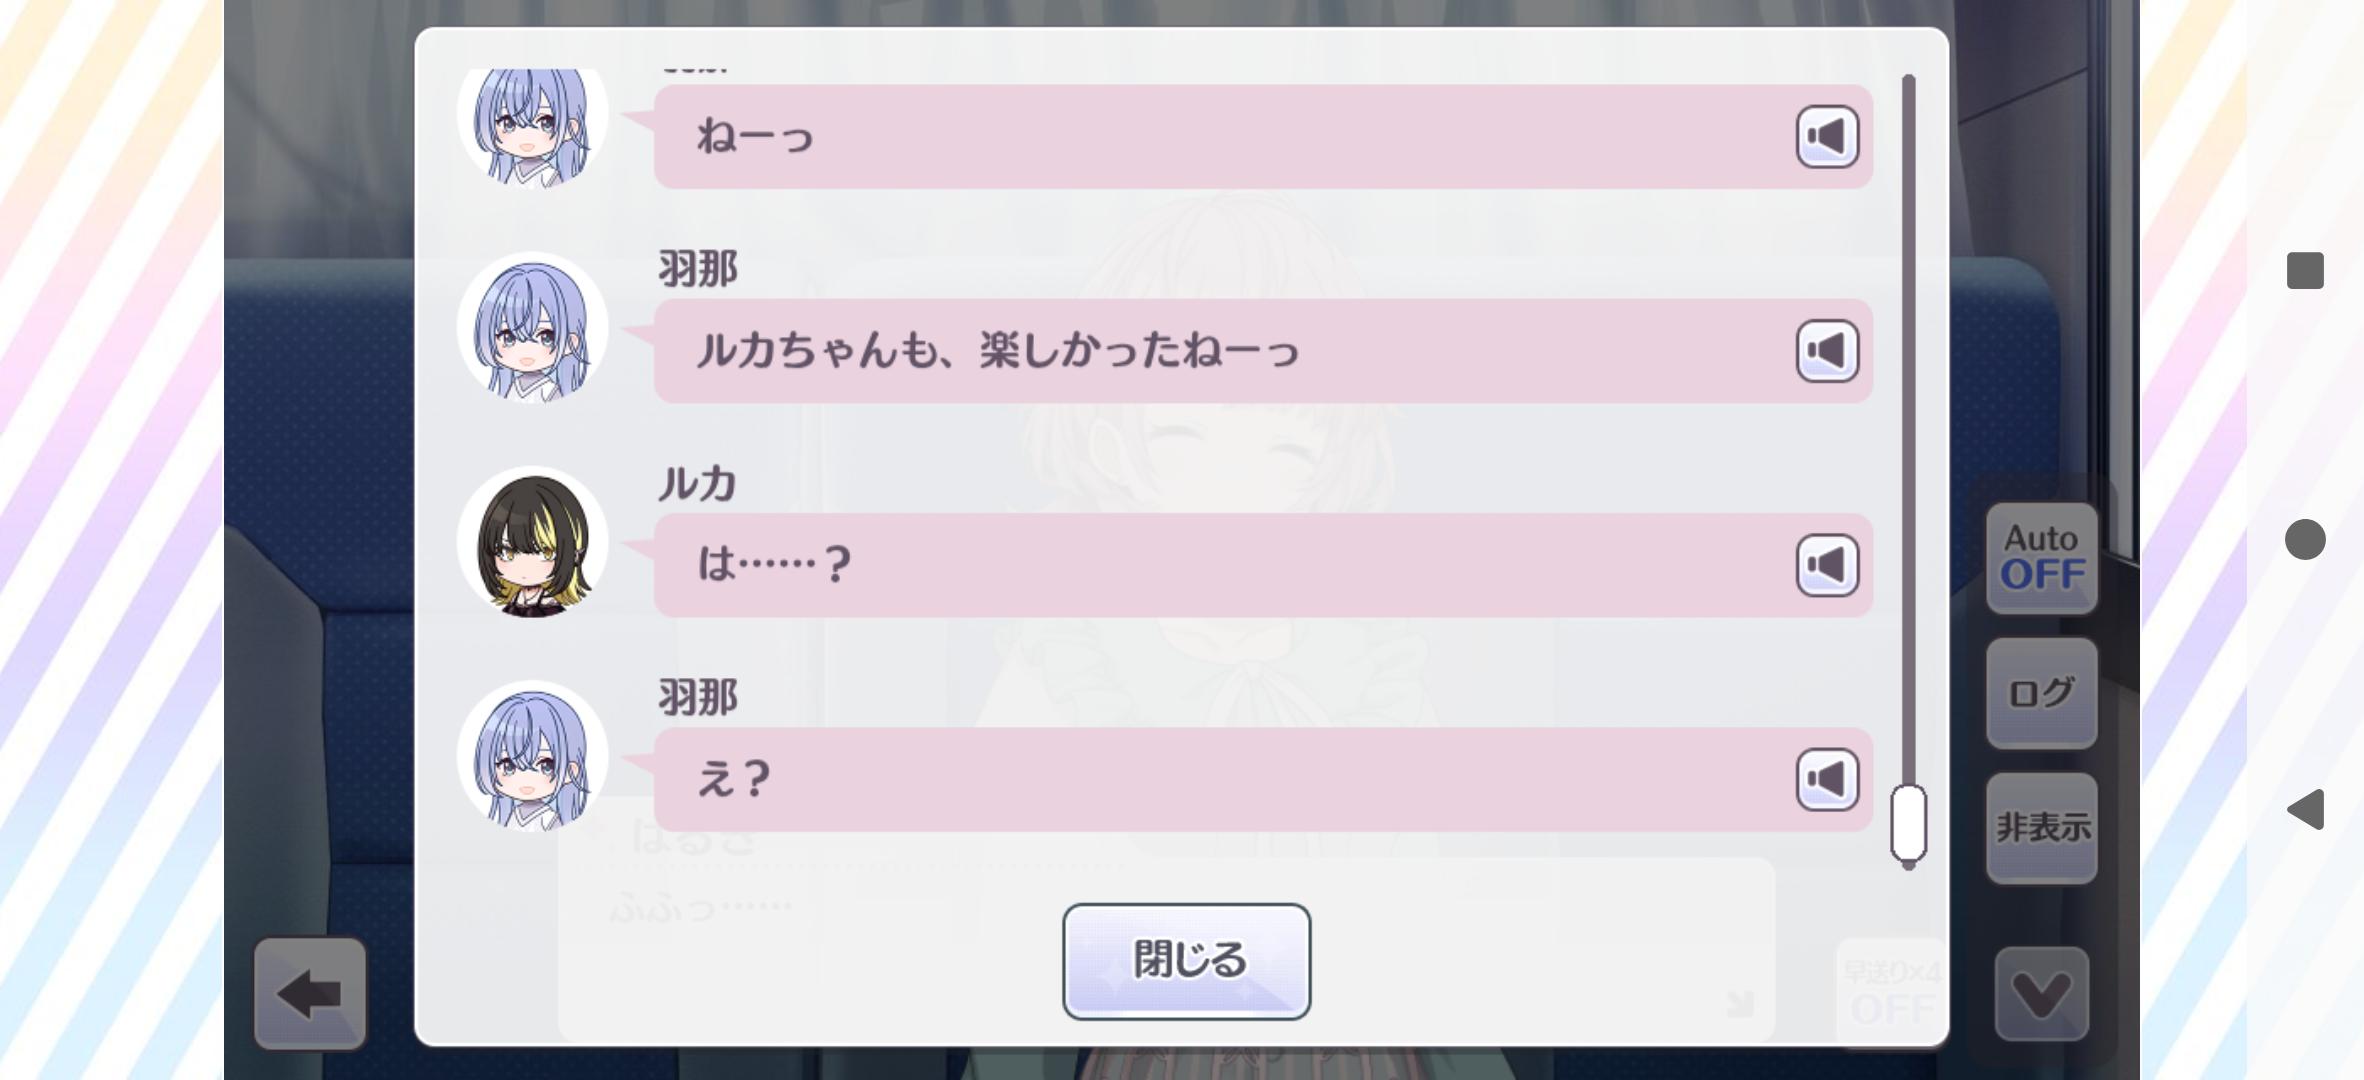Click the log scrollbar thumb
This screenshot has width=2364, height=1080.
pos(1908,823)
